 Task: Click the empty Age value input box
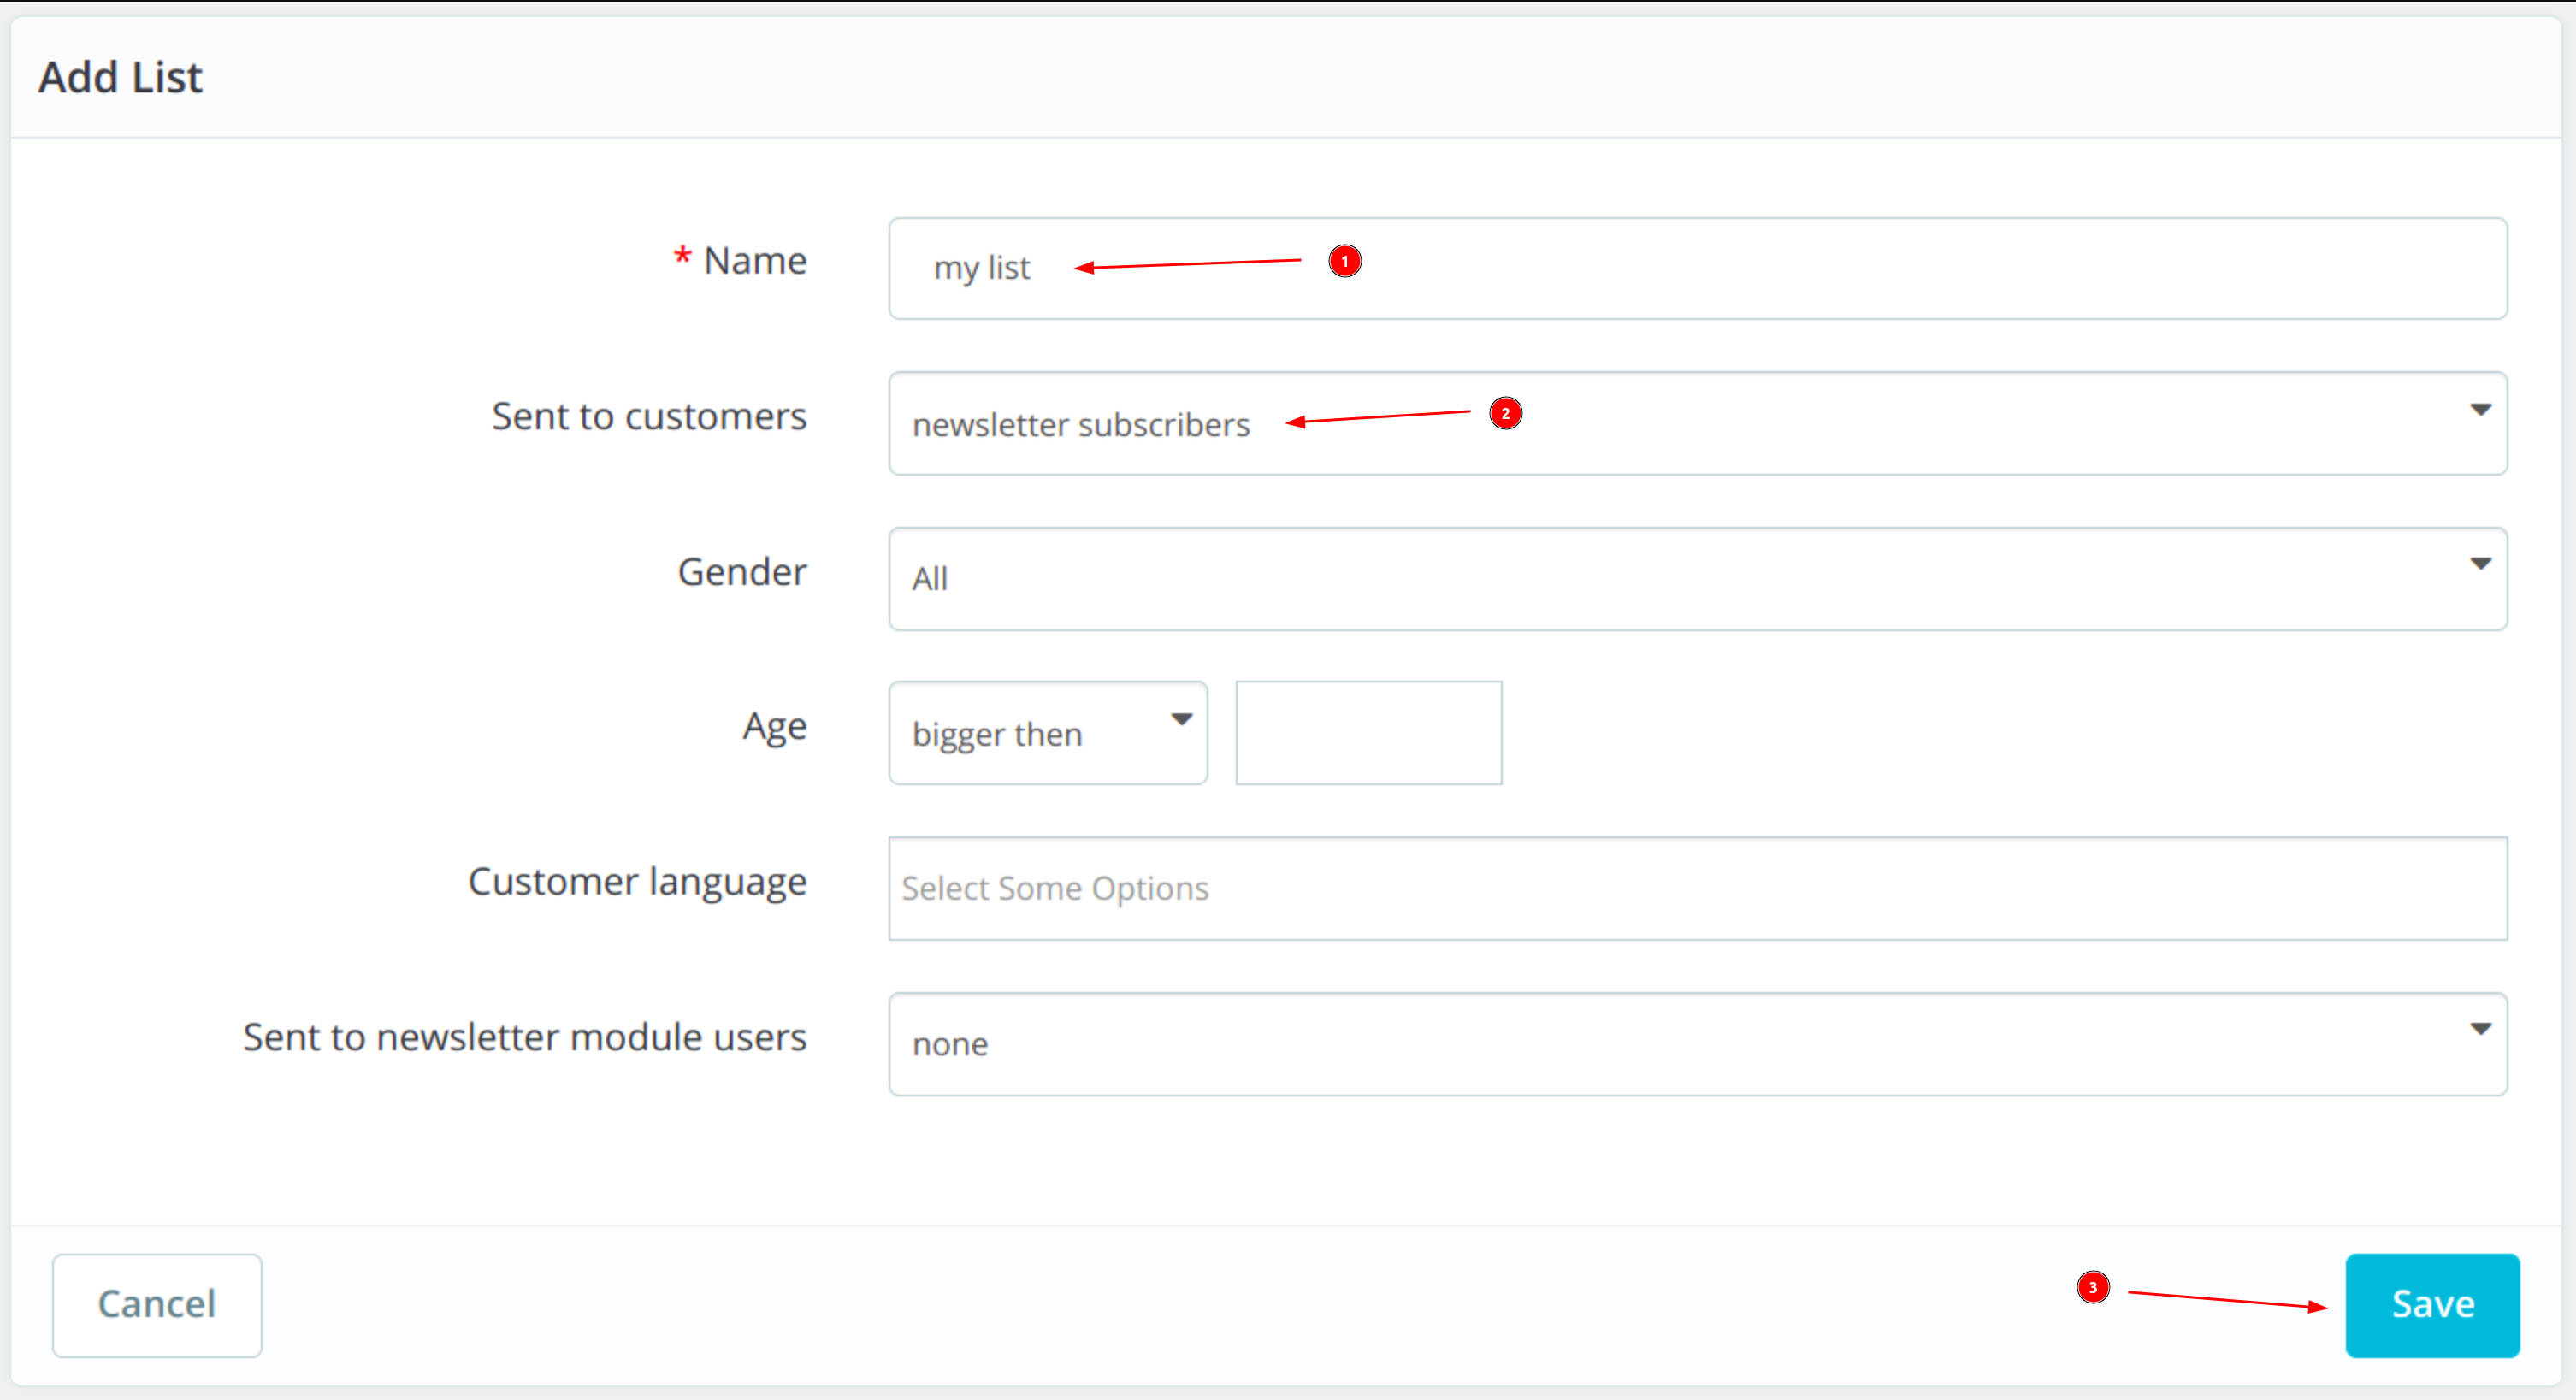(1368, 733)
